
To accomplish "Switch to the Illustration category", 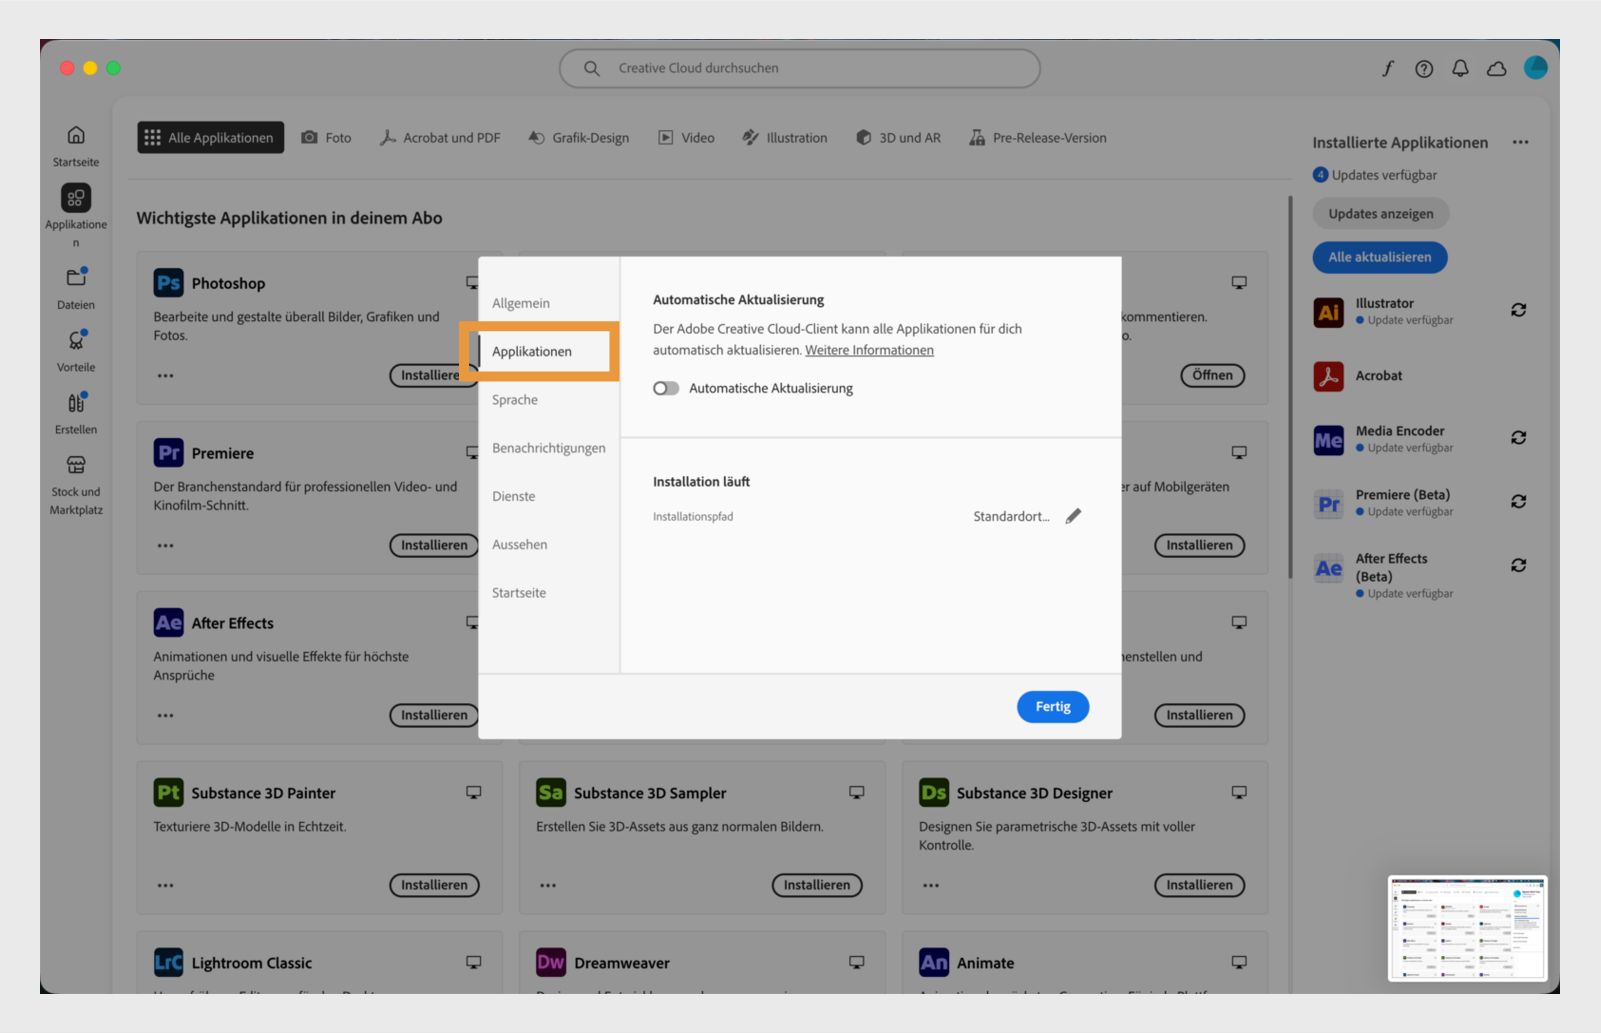I will (785, 138).
